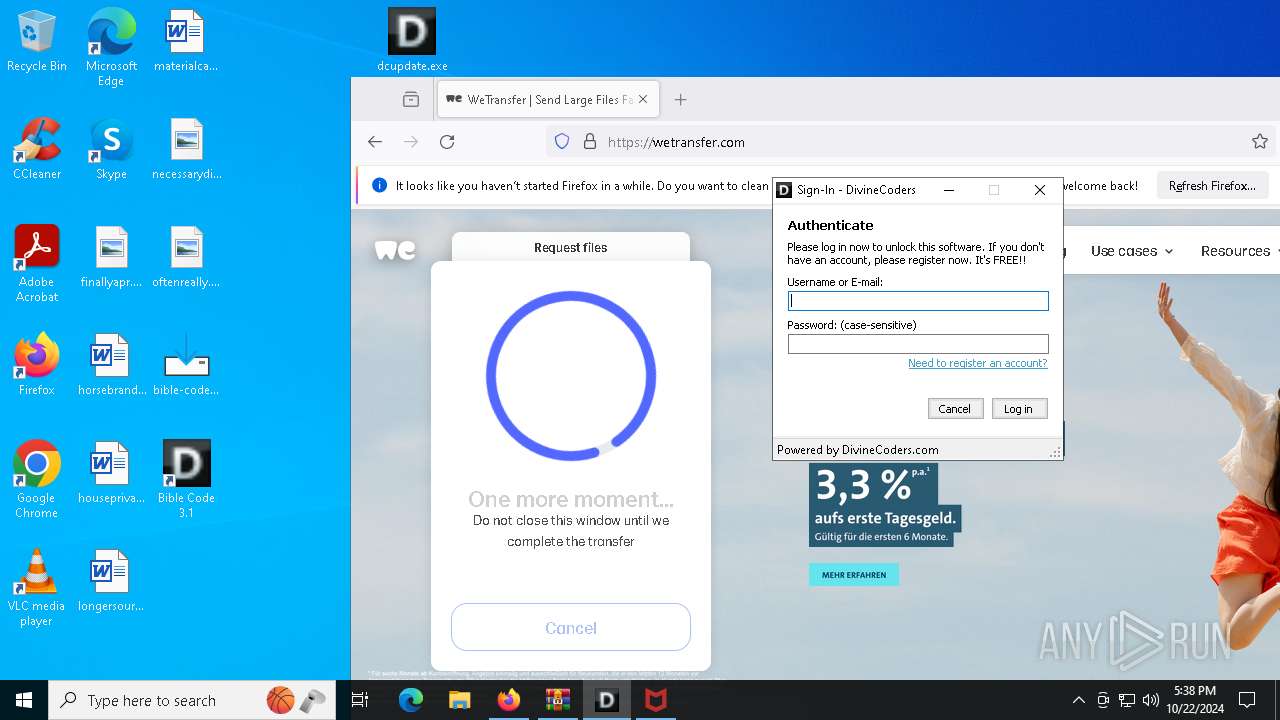Click the transfer progress circle
The width and height of the screenshot is (1280, 720).
pos(571,376)
